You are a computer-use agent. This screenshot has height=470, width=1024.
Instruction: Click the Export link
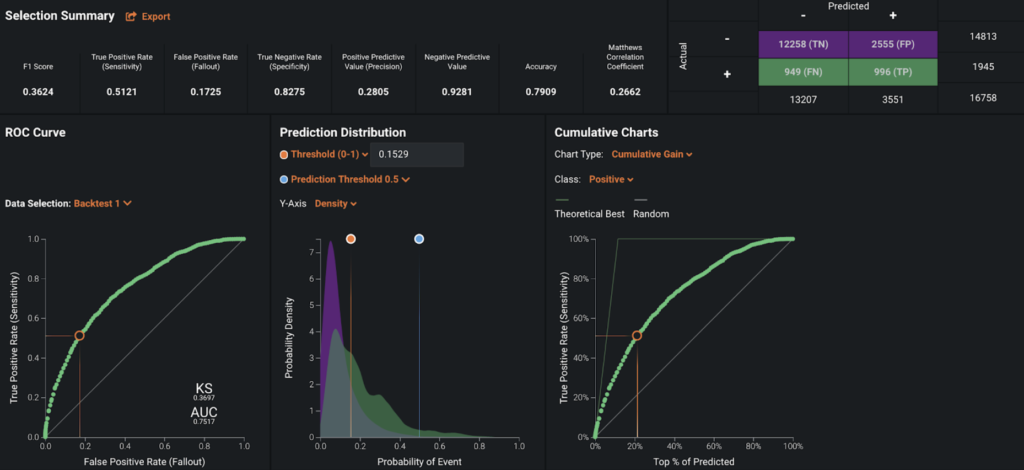[156, 17]
